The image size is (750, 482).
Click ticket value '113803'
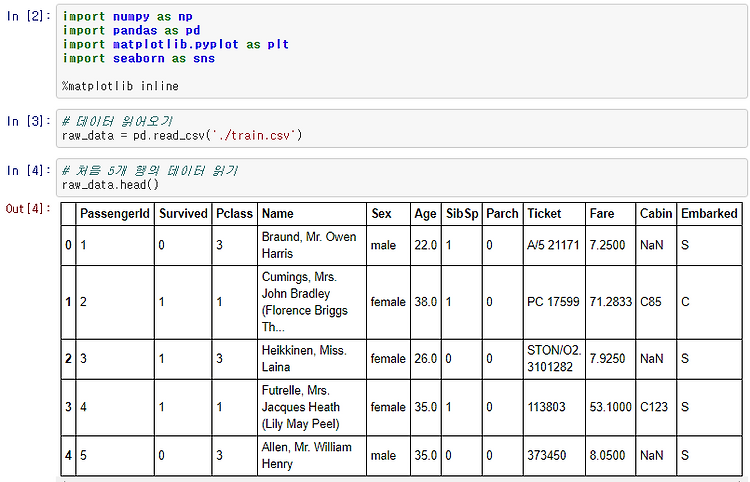click(546, 407)
